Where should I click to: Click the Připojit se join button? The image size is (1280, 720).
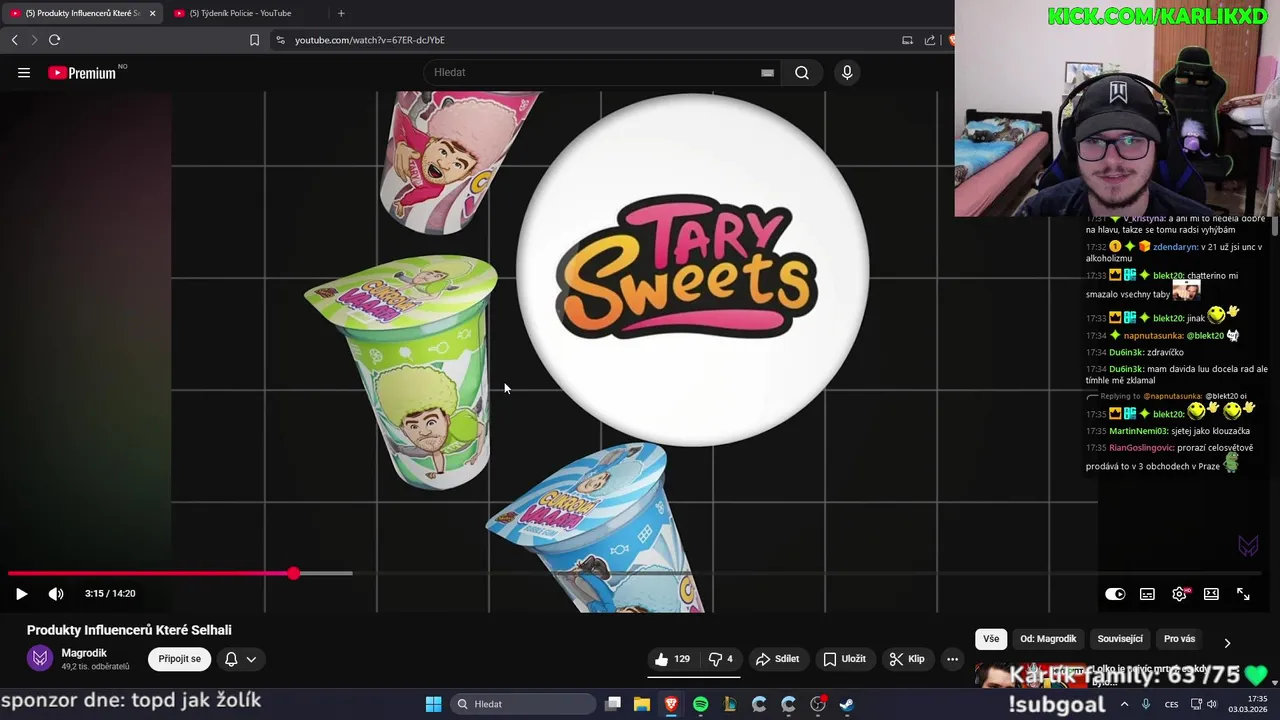coord(180,659)
